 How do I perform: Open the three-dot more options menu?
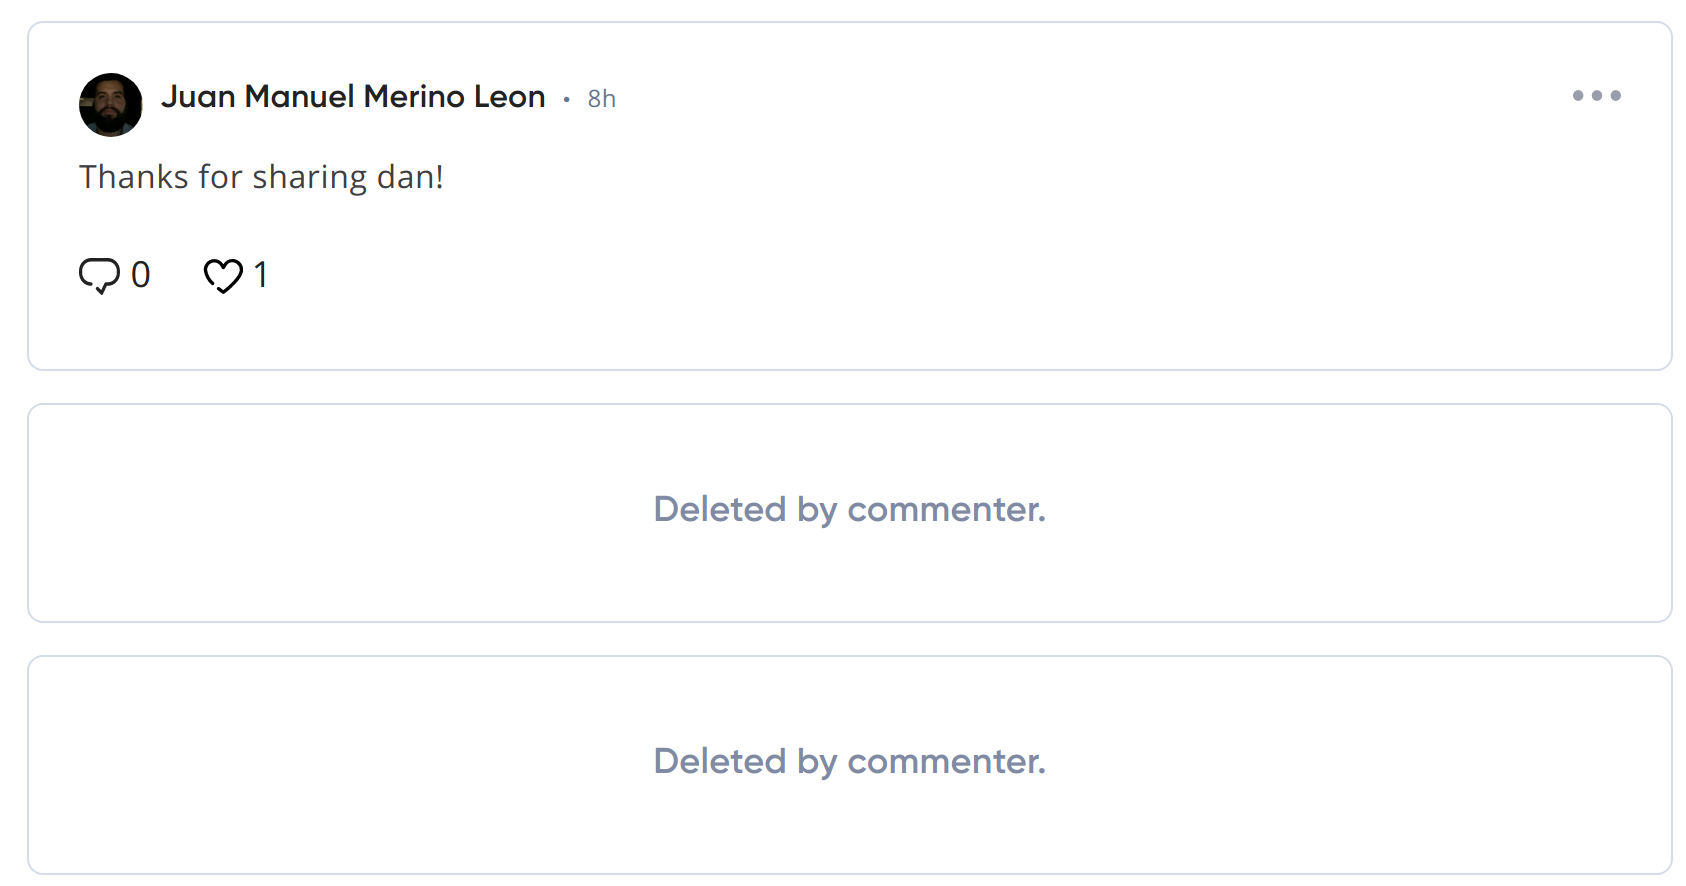[x=1596, y=96]
